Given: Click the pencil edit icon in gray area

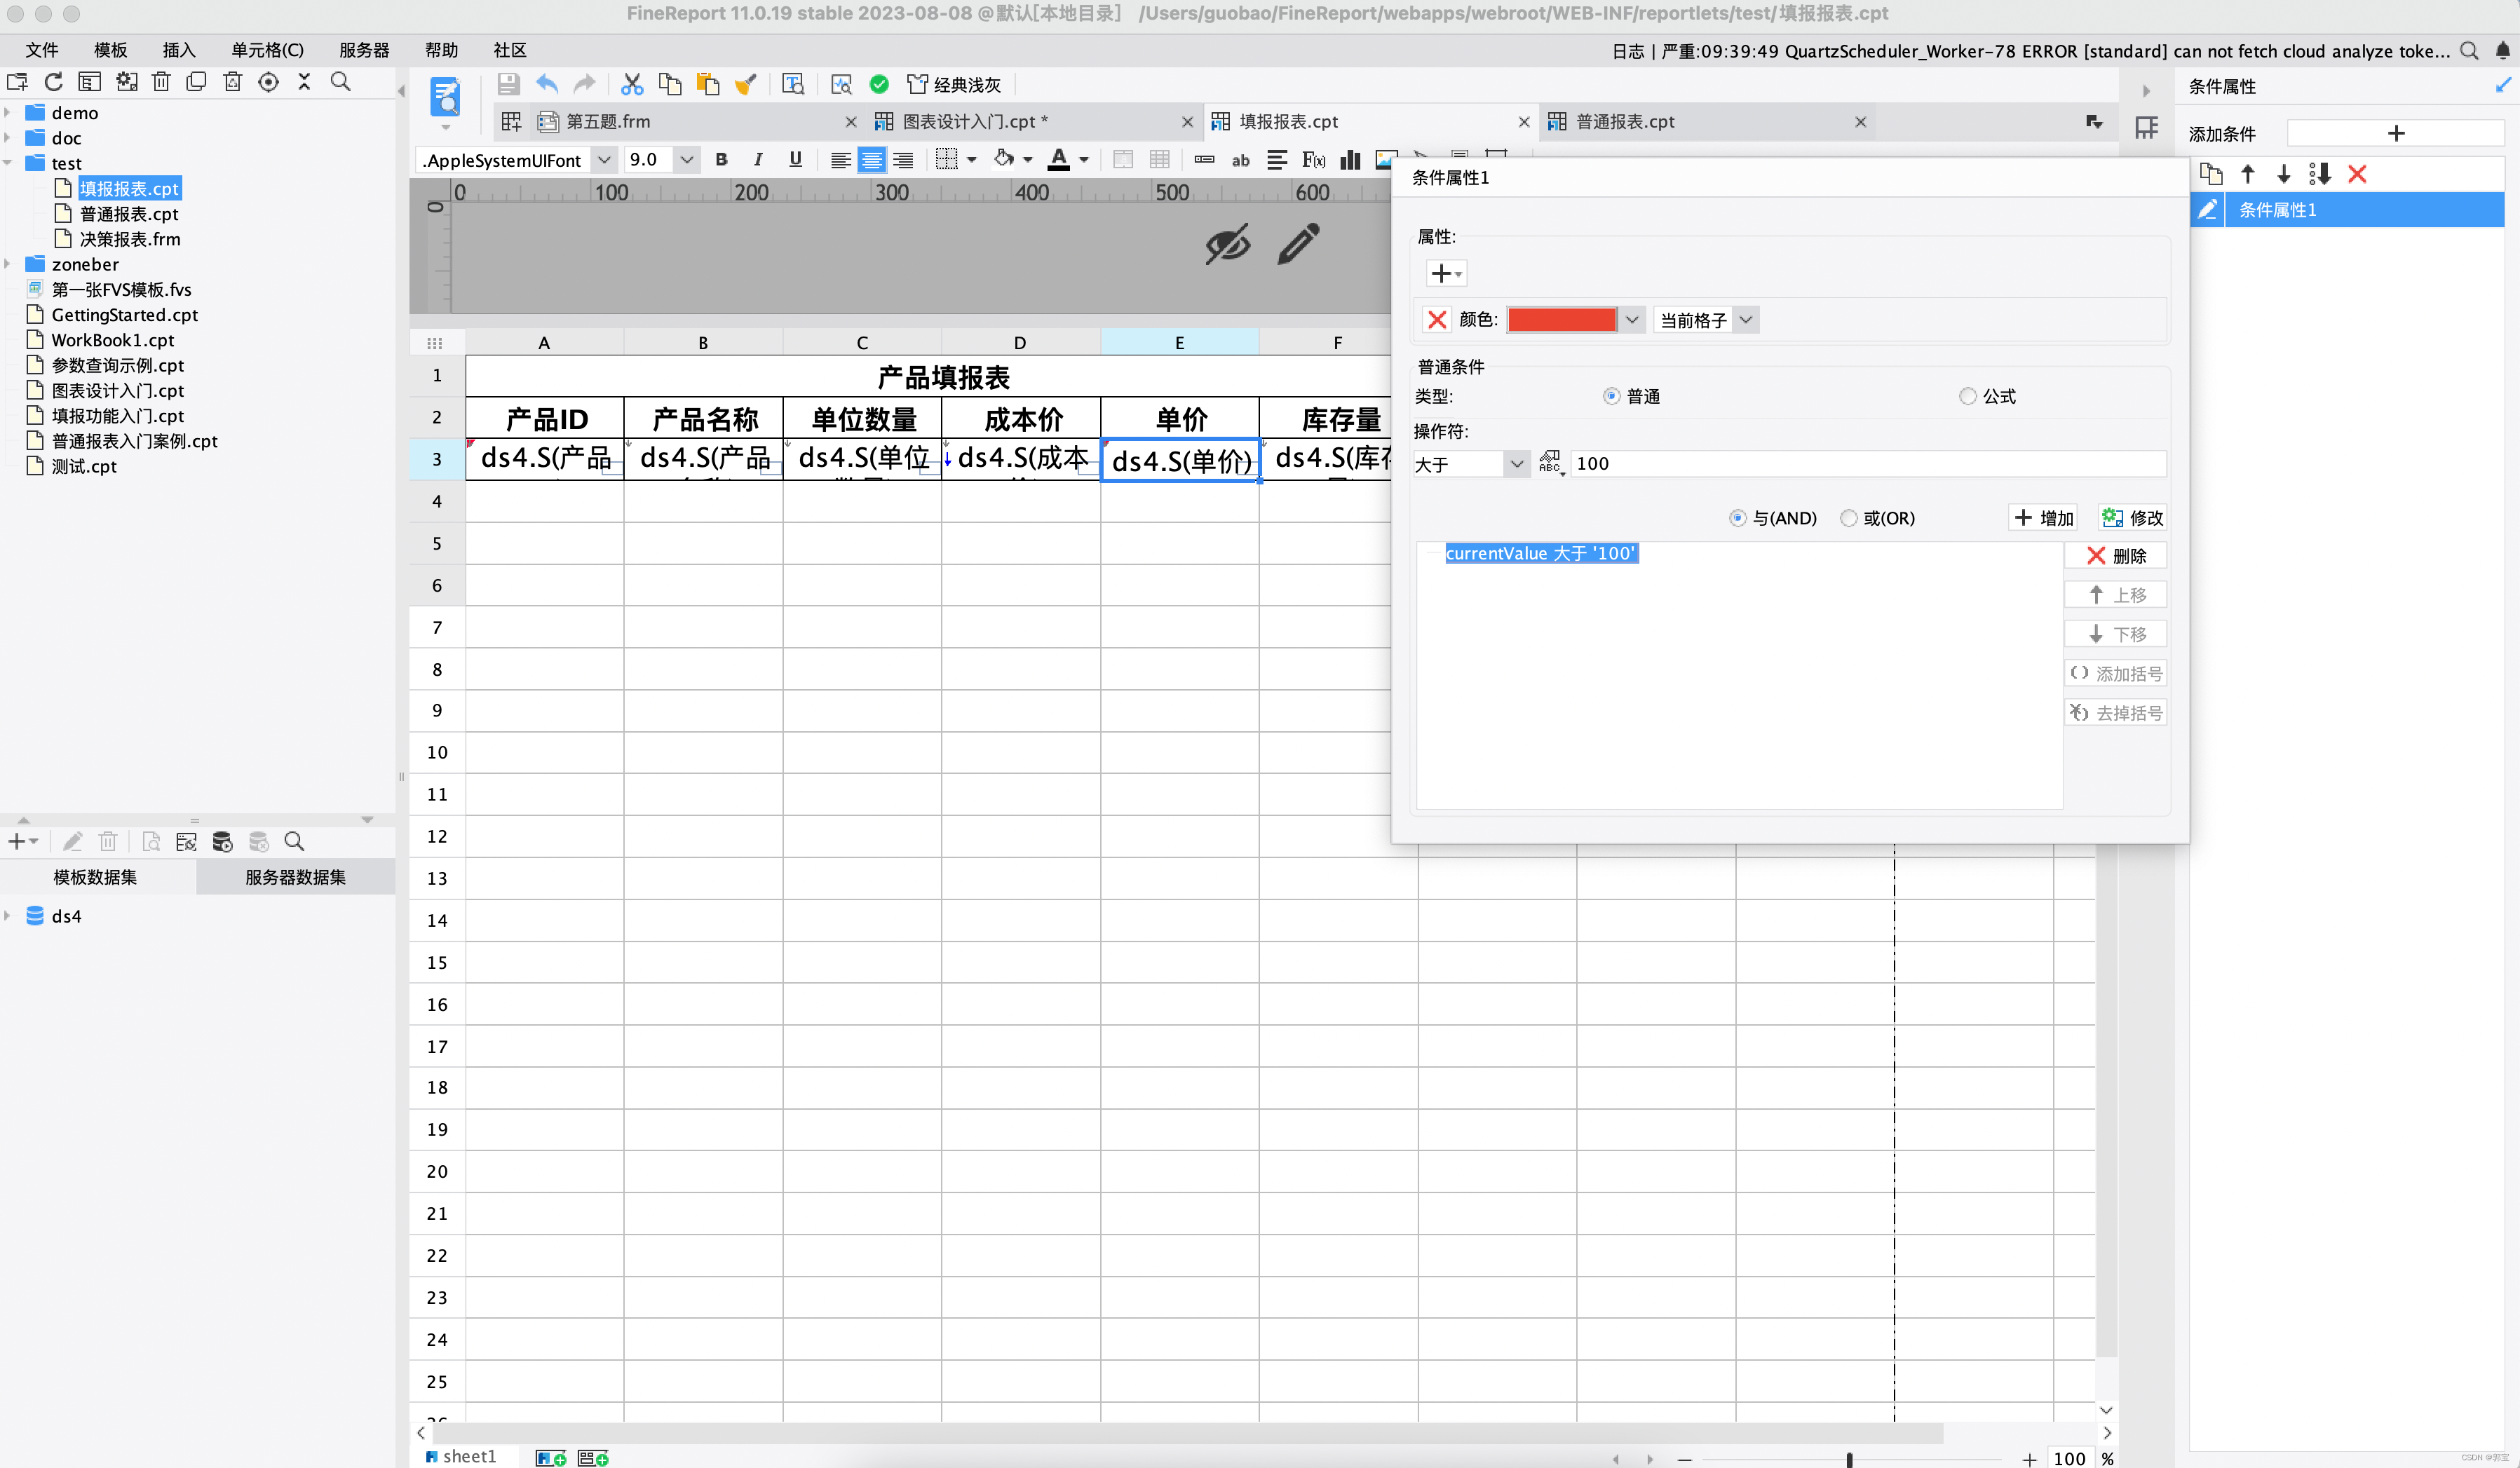Looking at the screenshot, I should click(1298, 244).
